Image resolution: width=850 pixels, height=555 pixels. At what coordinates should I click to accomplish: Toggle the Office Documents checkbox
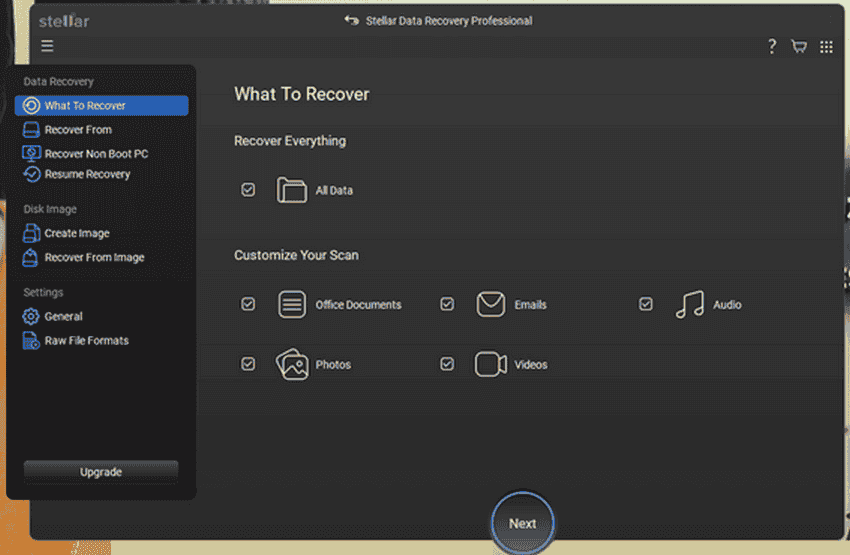coord(248,305)
